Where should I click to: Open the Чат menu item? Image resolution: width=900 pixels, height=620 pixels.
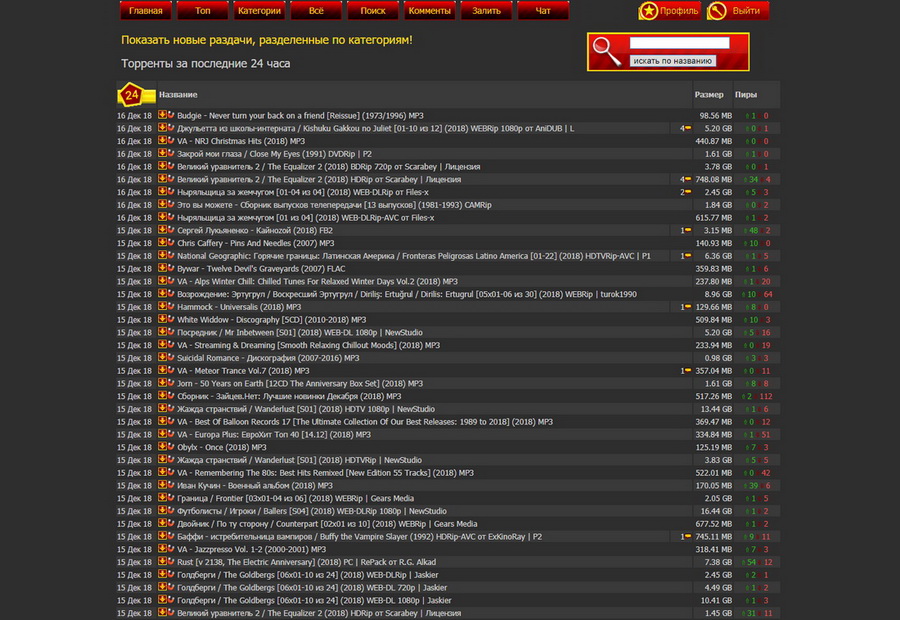coord(543,11)
